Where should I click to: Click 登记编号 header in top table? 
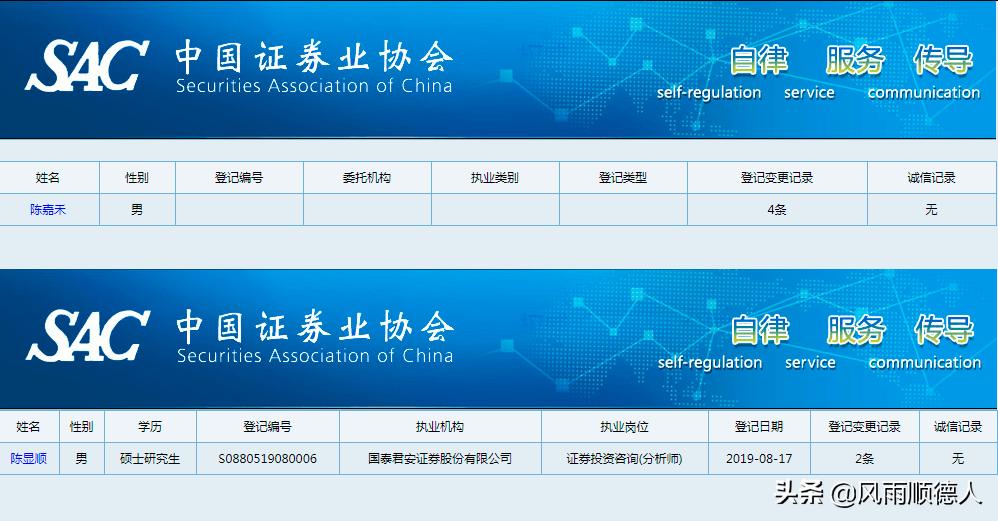239,177
